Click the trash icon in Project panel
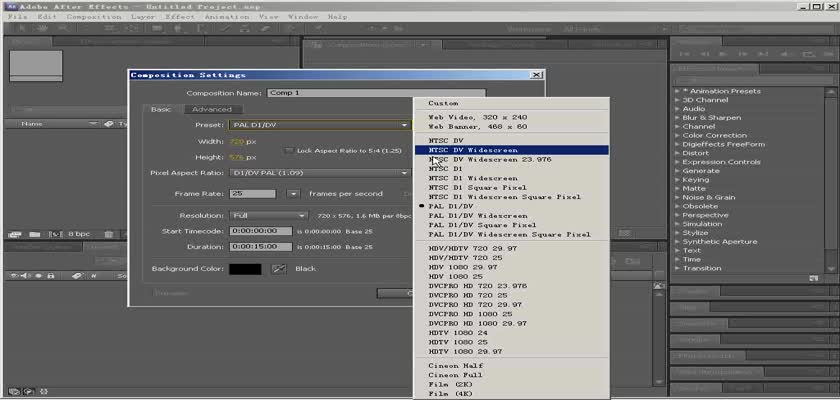This screenshot has width=840, height=400. (108, 234)
